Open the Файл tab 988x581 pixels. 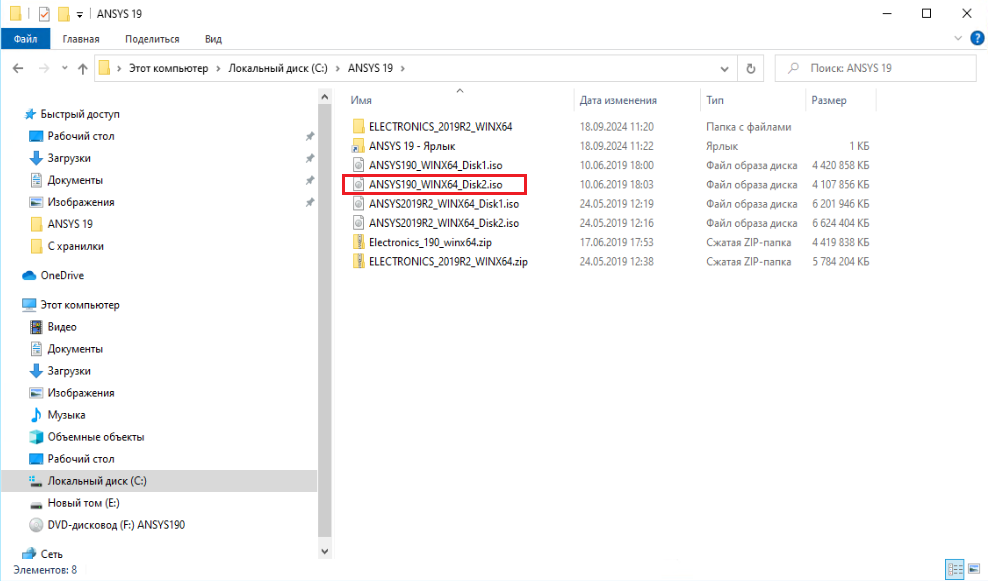point(25,39)
